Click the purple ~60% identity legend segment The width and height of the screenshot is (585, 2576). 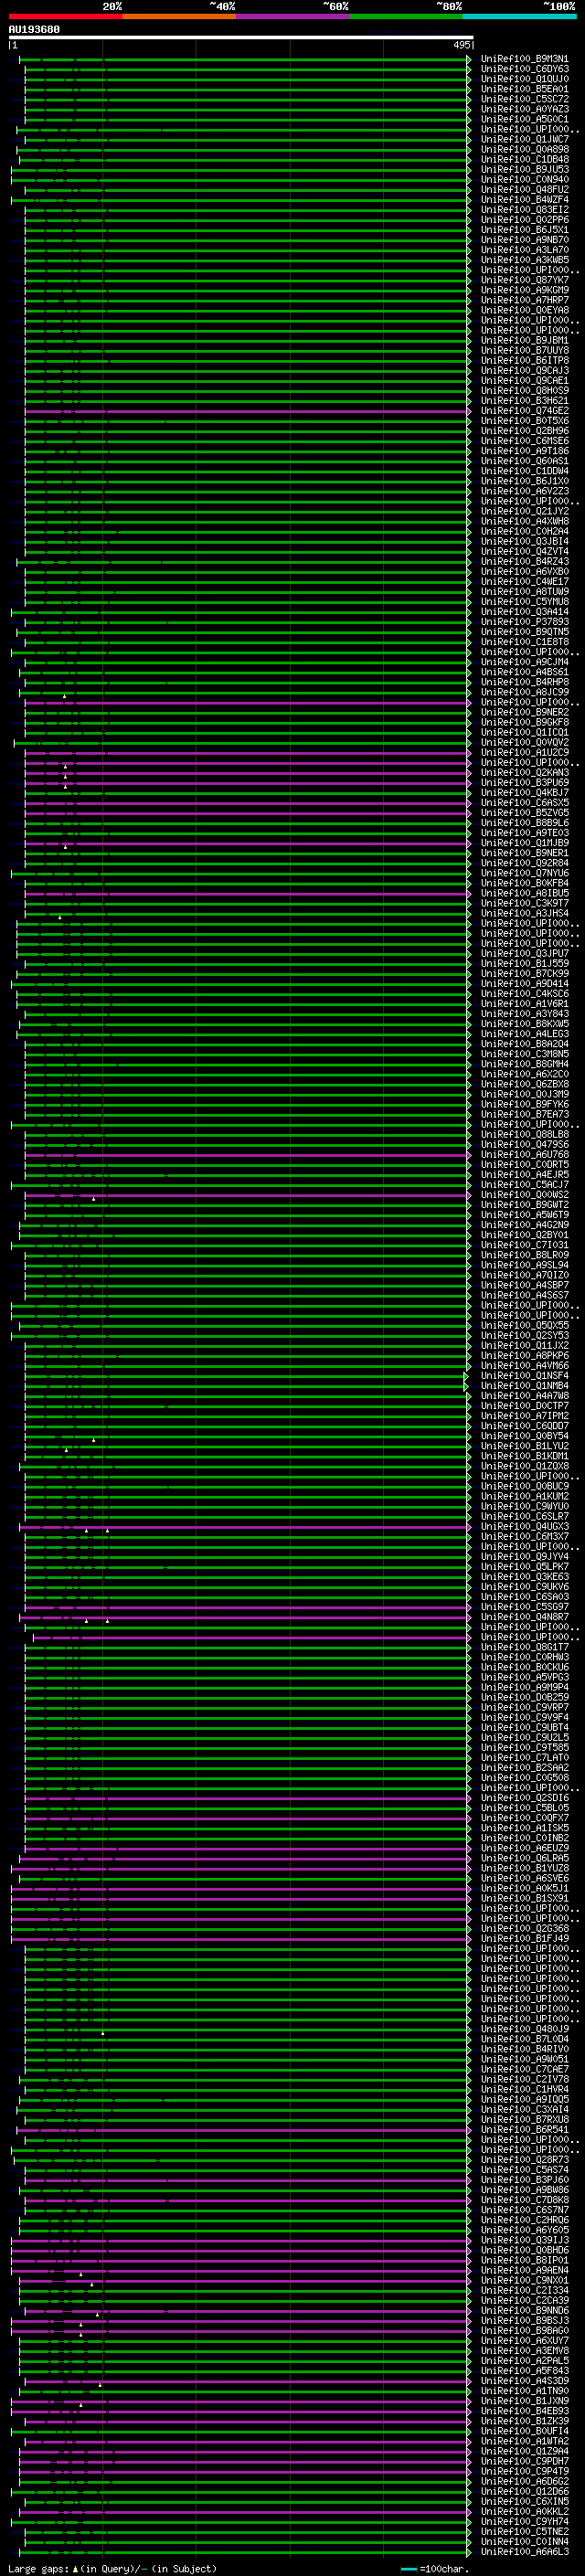tap(292, 17)
